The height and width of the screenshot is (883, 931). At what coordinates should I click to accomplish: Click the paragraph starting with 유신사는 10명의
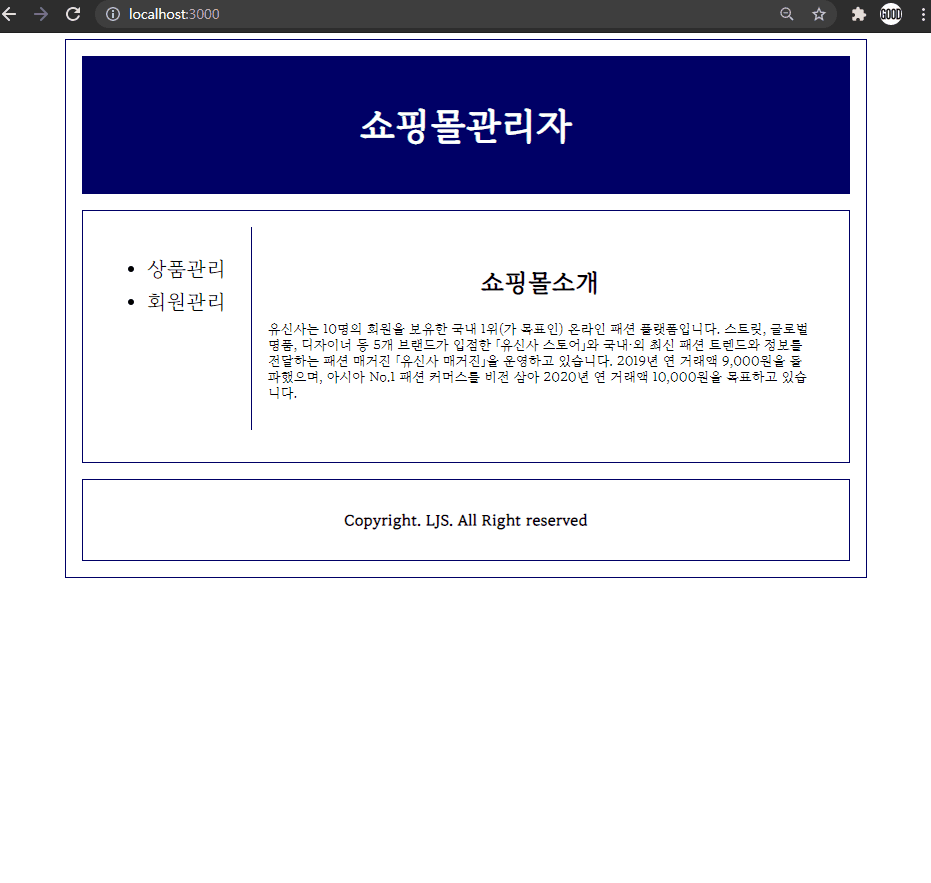[538, 360]
